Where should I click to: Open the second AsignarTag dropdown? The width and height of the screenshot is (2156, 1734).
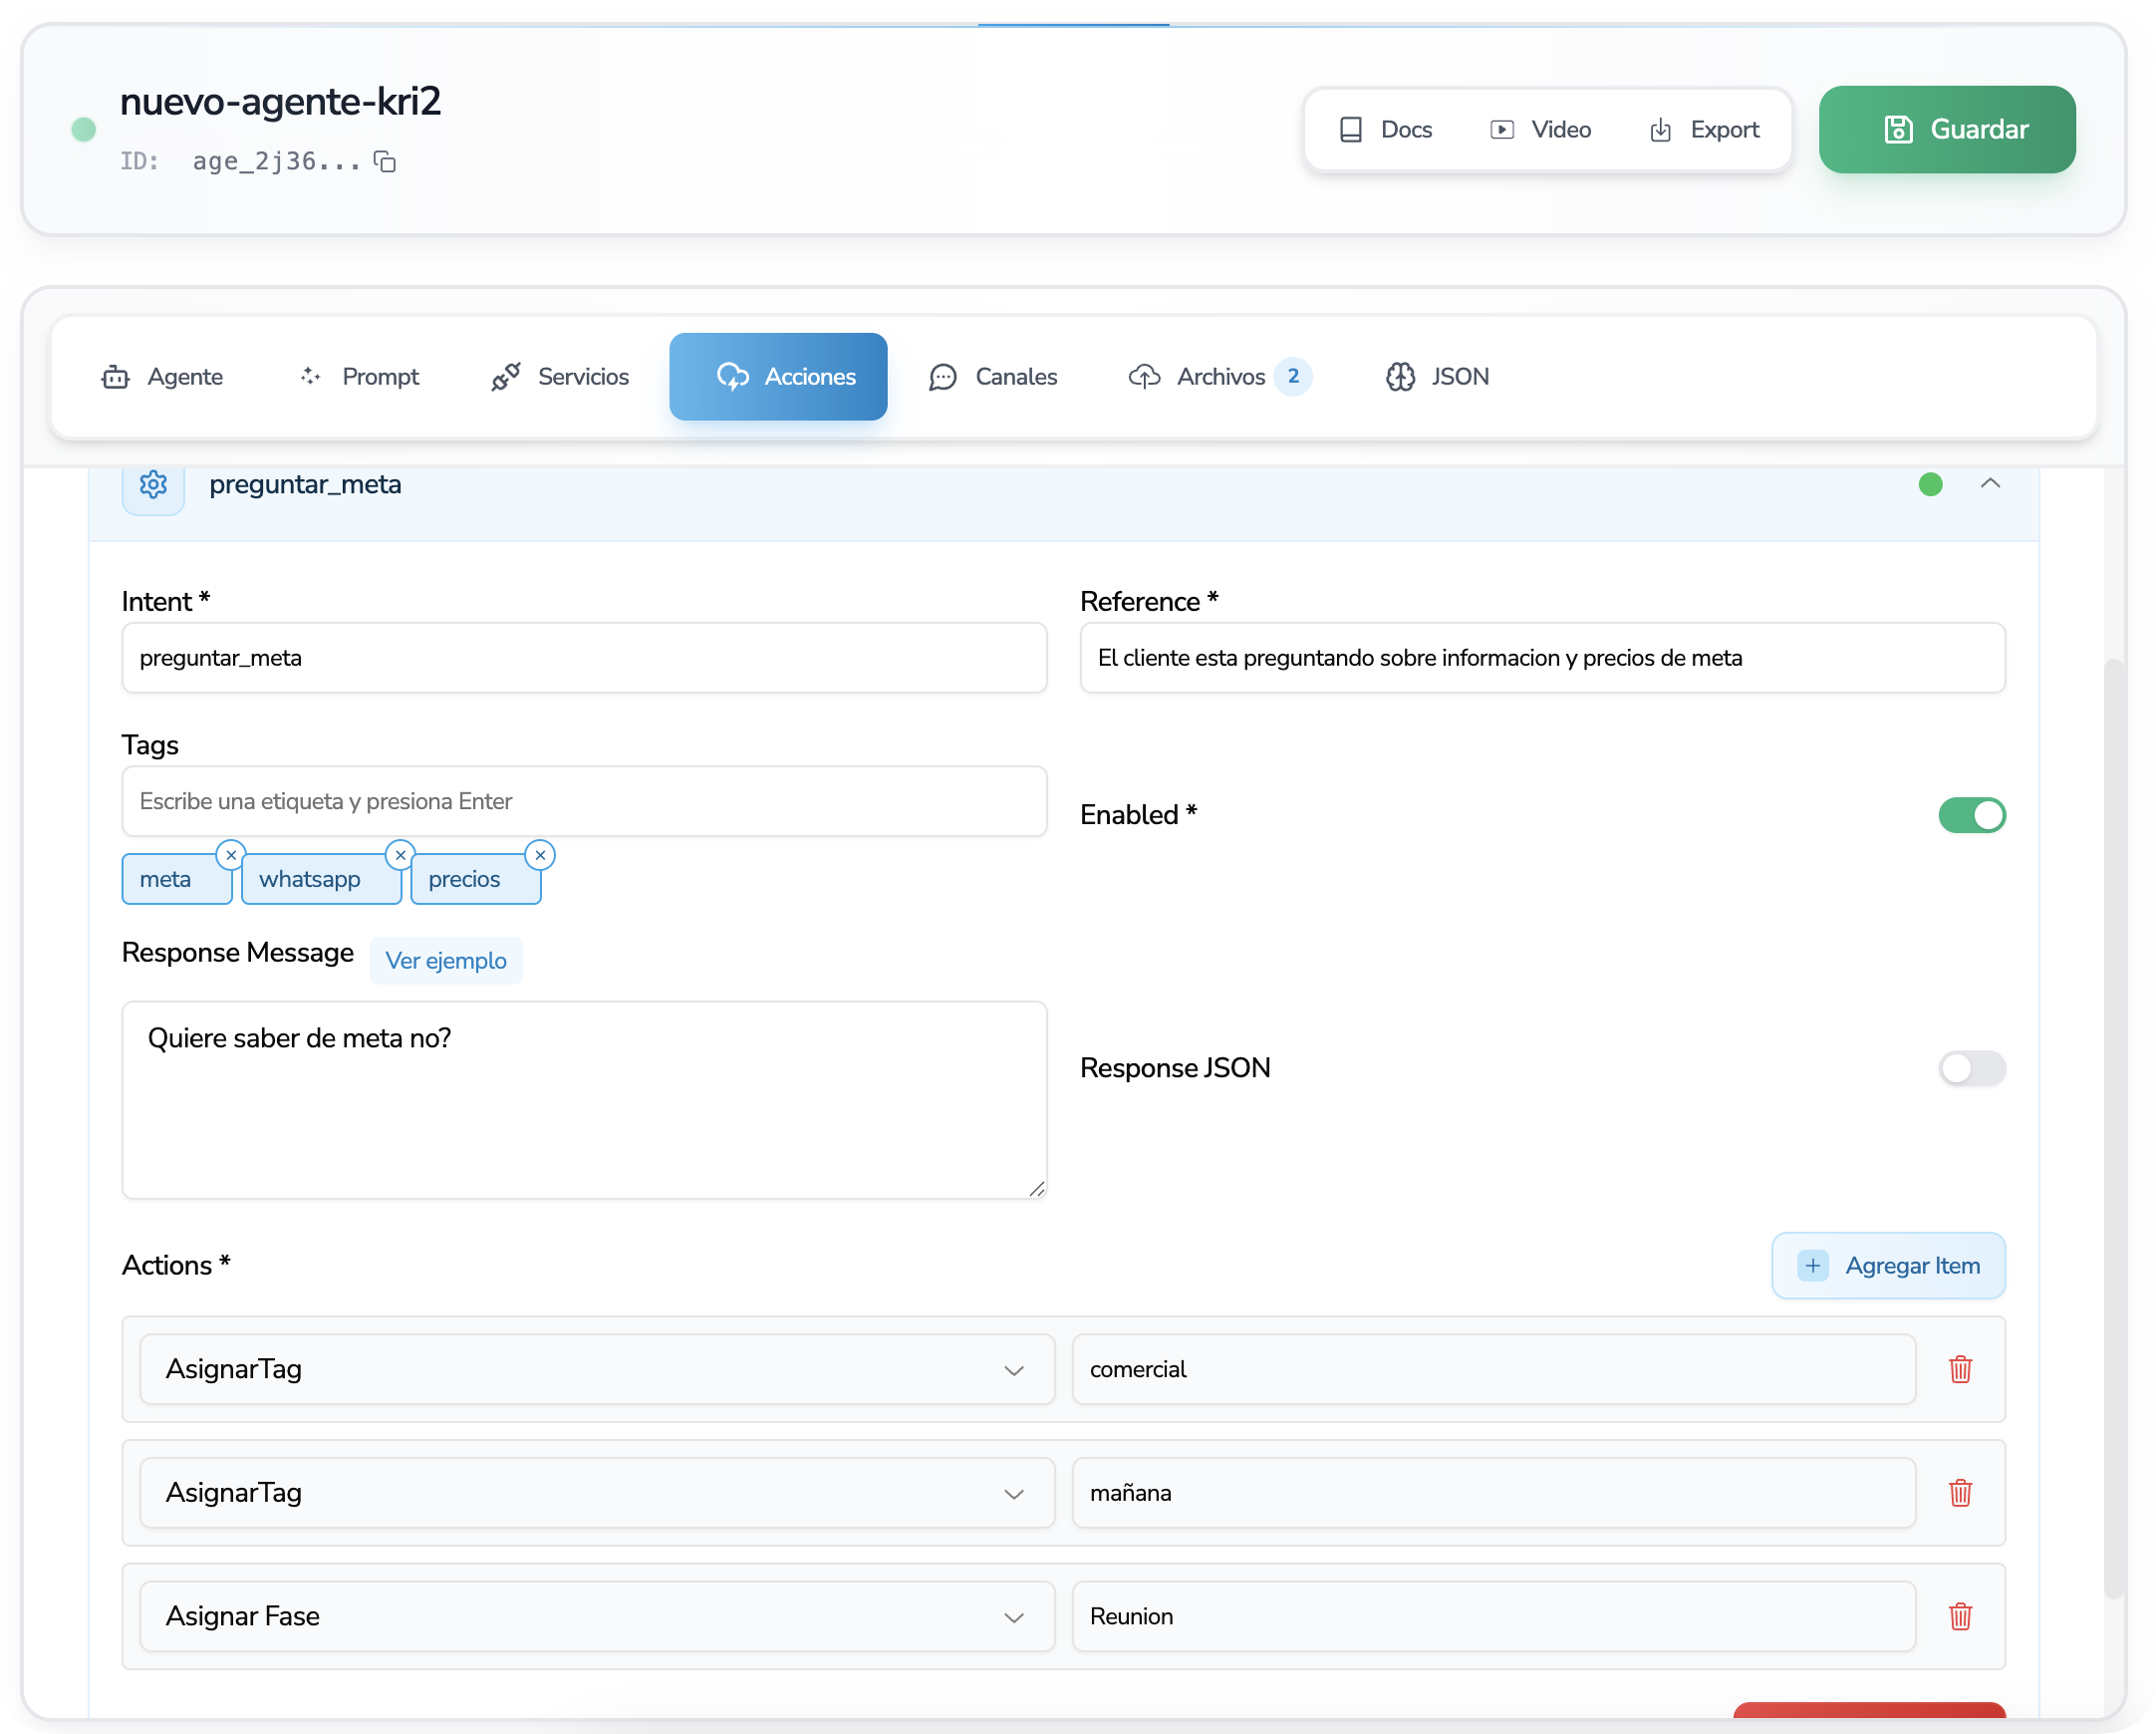pos(597,1493)
